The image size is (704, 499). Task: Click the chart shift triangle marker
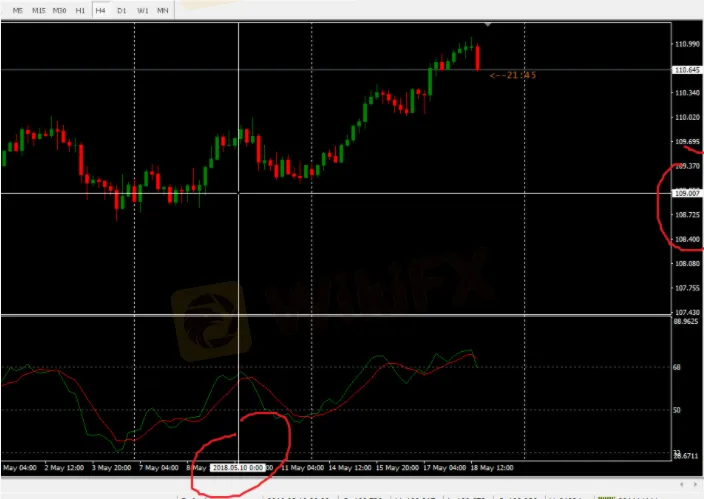coord(488,24)
